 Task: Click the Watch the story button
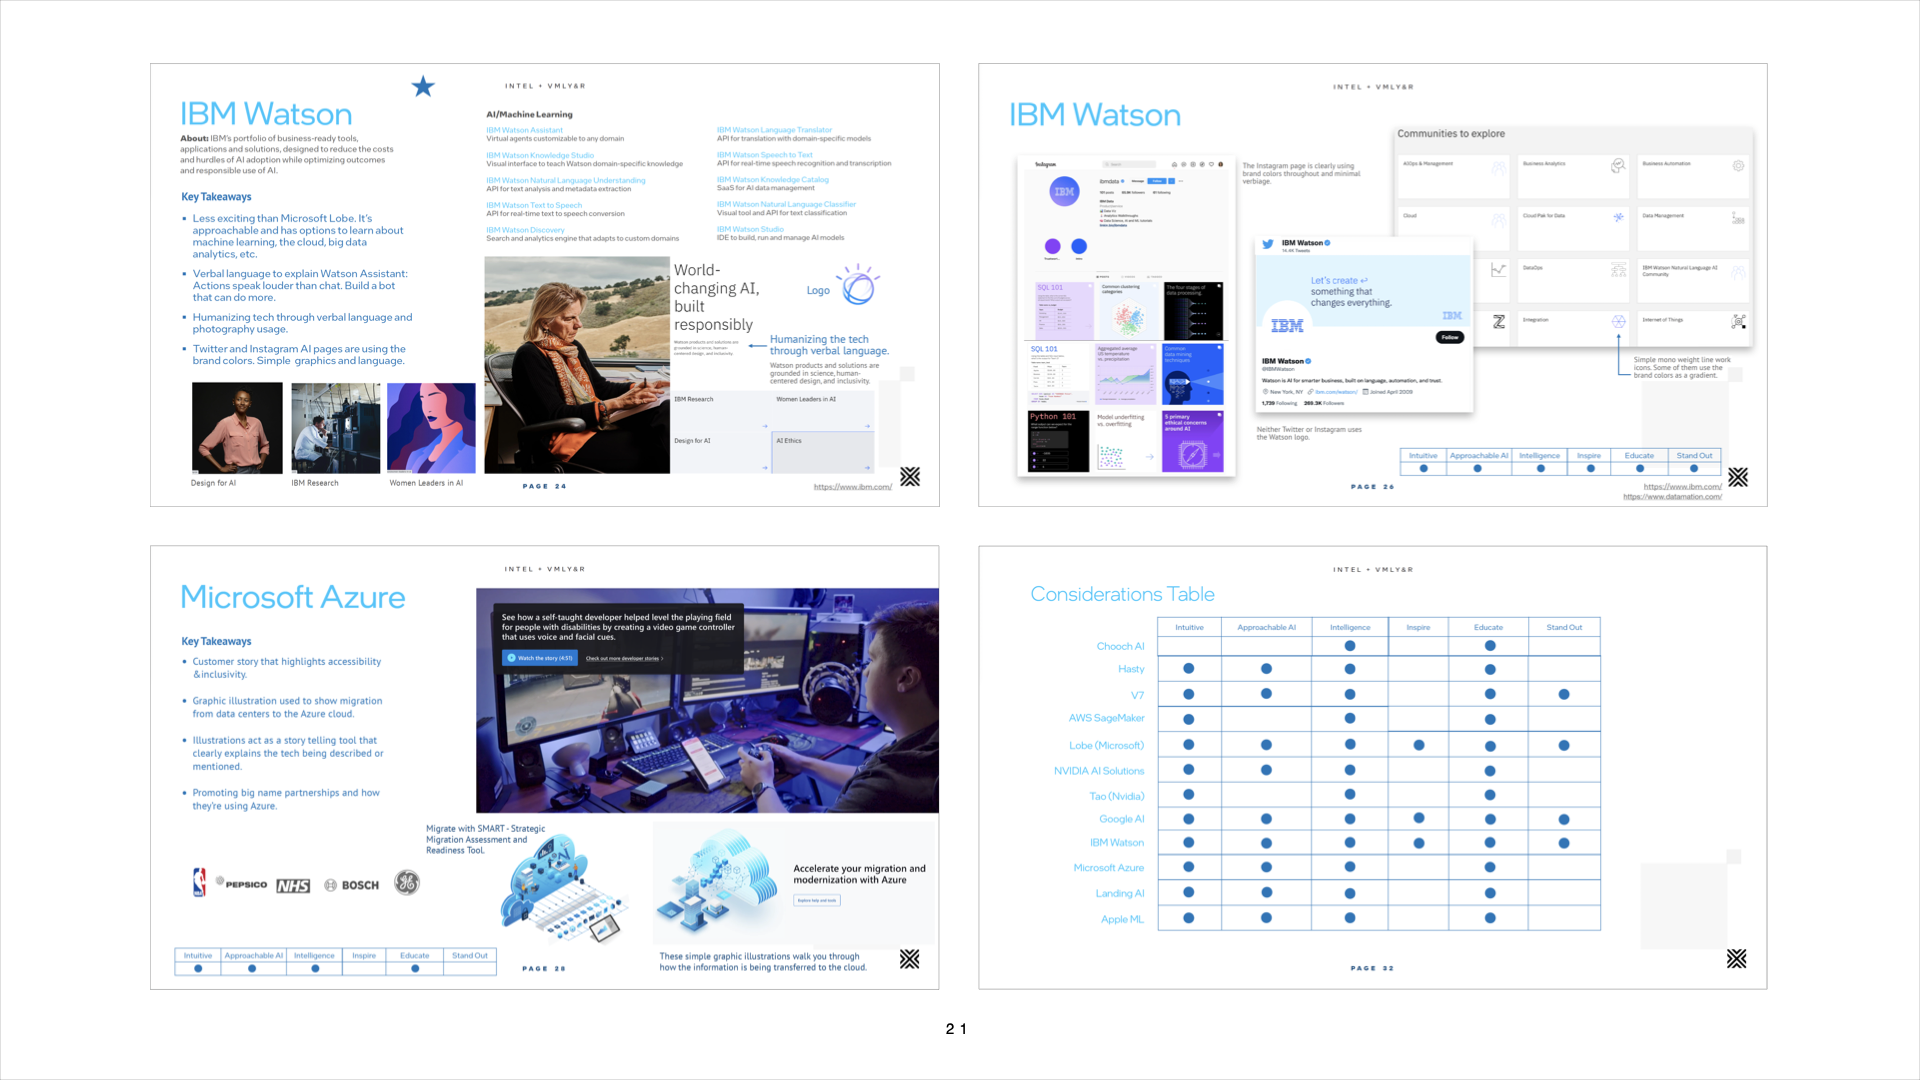[x=540, y=658]
